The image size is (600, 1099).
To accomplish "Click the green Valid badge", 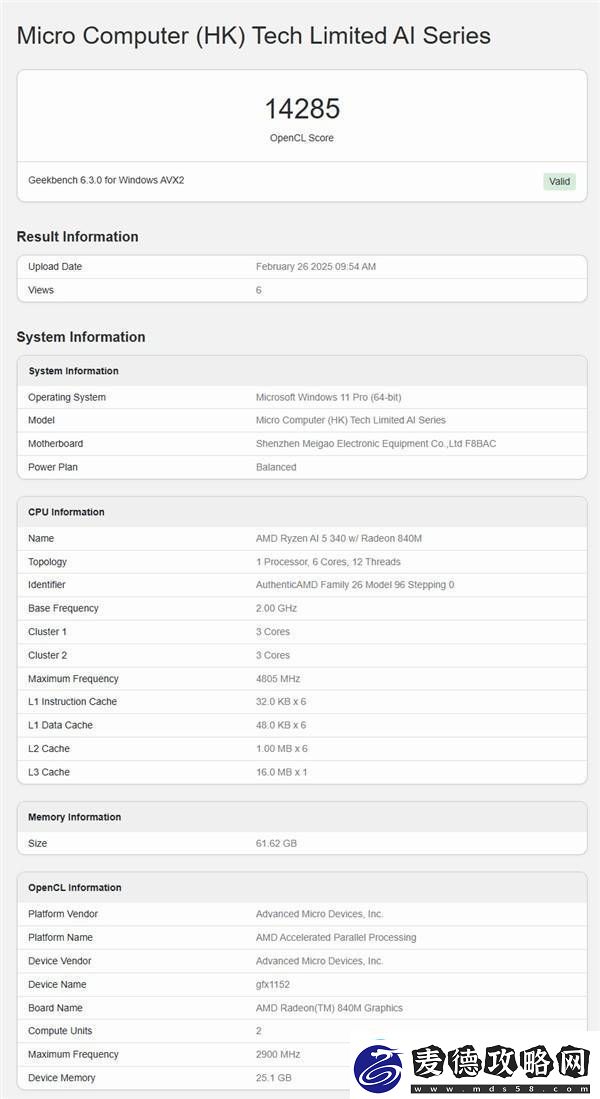I will click(x=559, y=182).
